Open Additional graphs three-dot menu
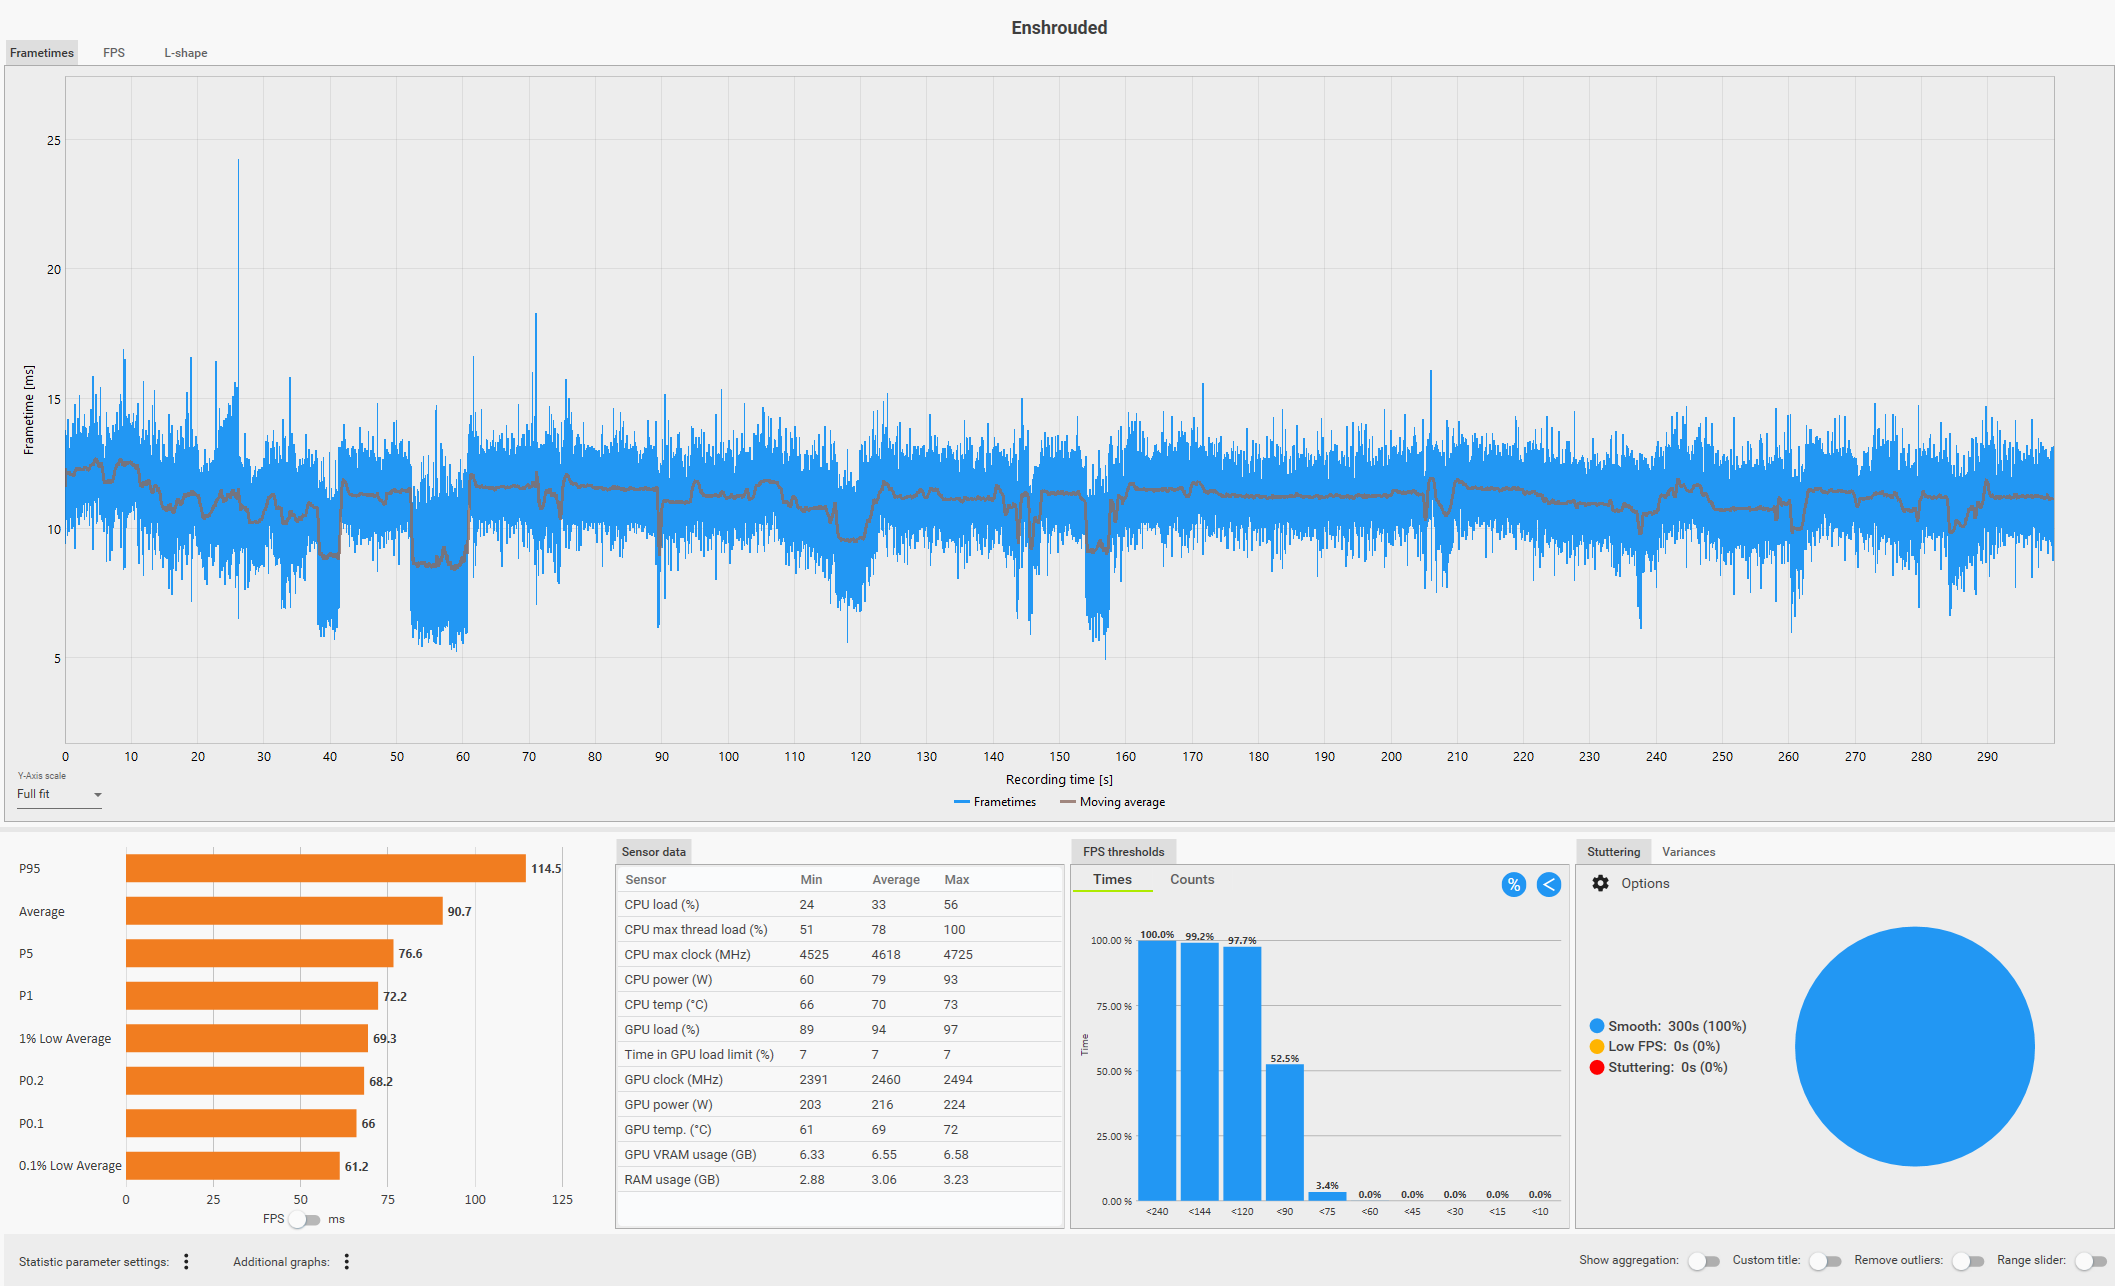The height and width of the screenshot is (1286, 2115). click(x=347, y=1262)
